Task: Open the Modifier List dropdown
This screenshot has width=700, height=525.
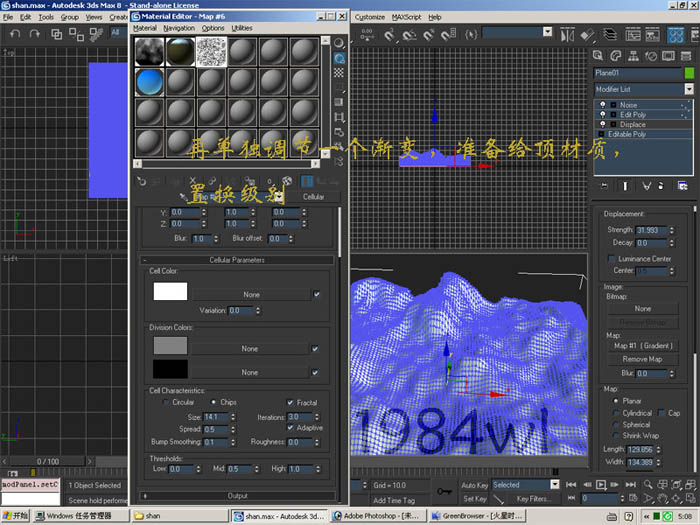Action: [689, 89]
